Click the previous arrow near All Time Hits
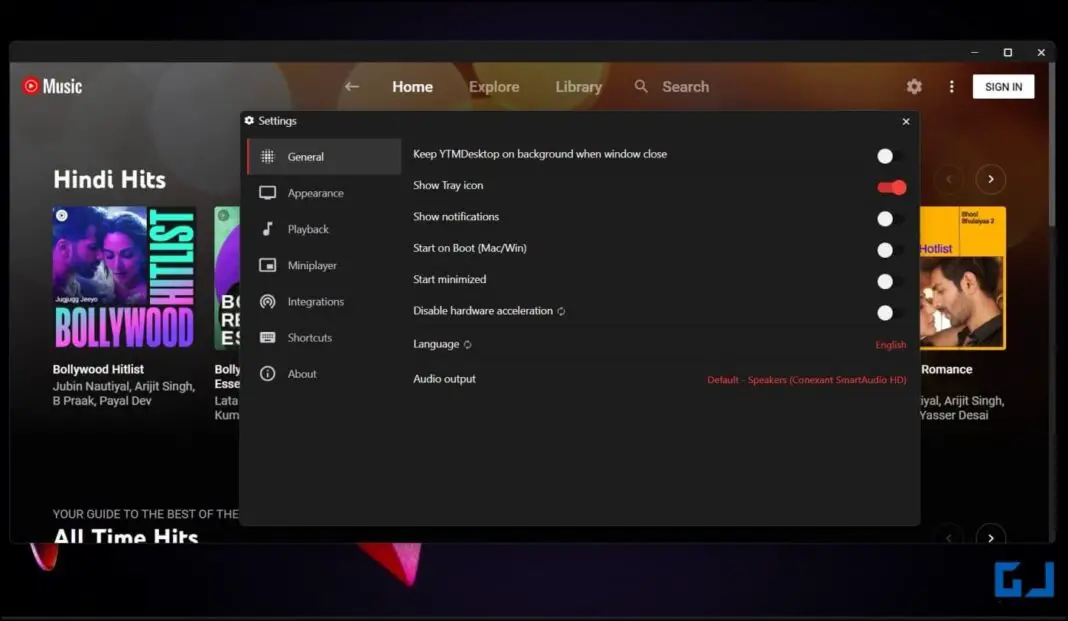 tap(948, 537)
